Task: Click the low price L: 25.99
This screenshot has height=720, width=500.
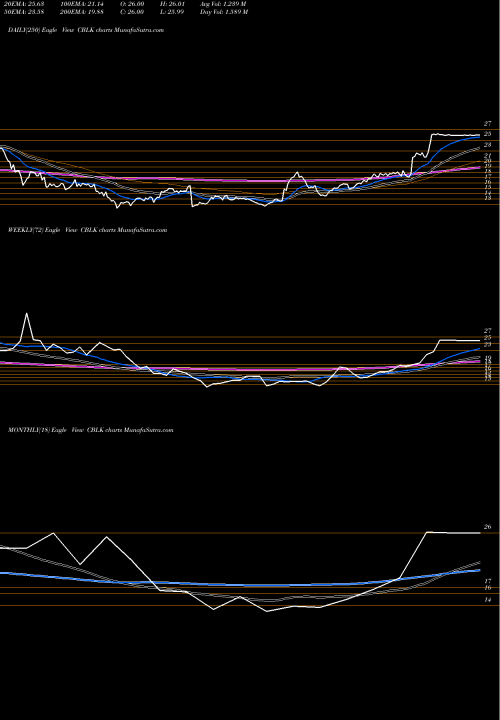Action: (x=172, y=12)
